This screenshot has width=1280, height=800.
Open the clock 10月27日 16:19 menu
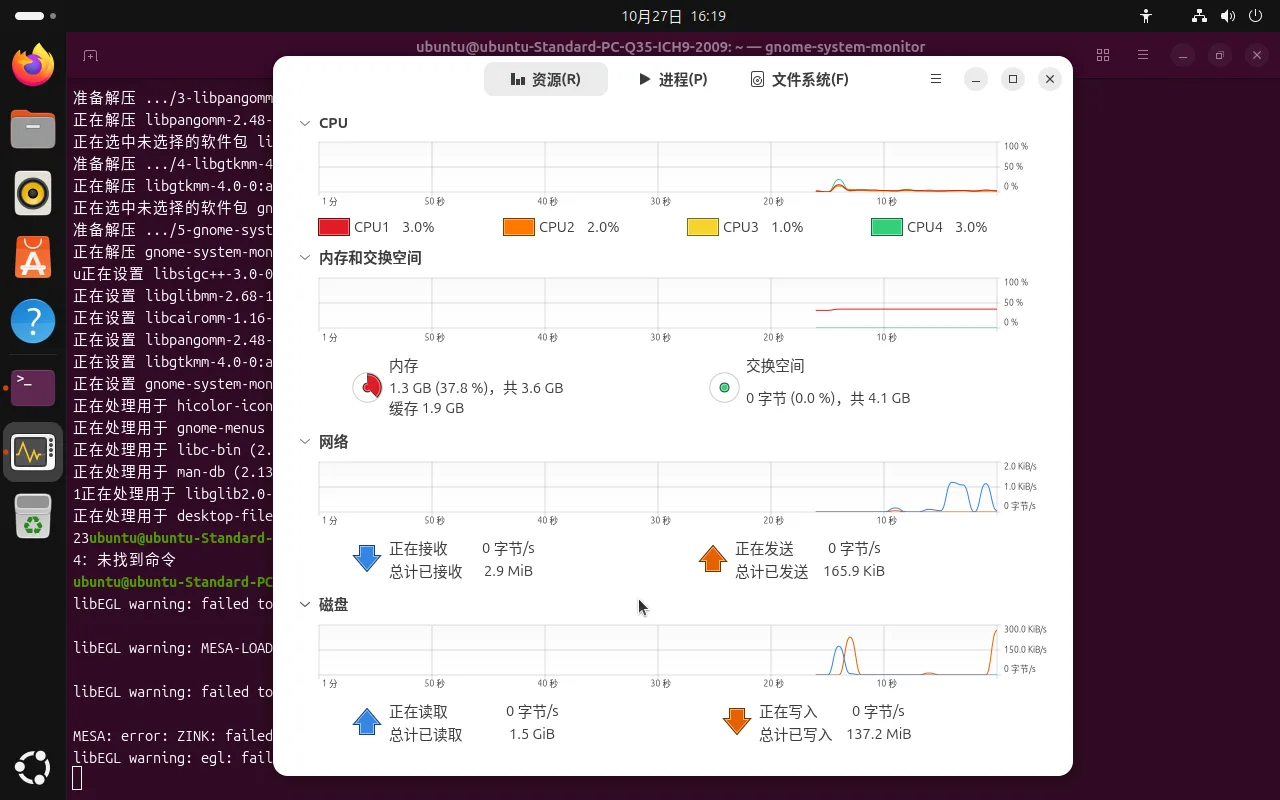tap(673, 16)
